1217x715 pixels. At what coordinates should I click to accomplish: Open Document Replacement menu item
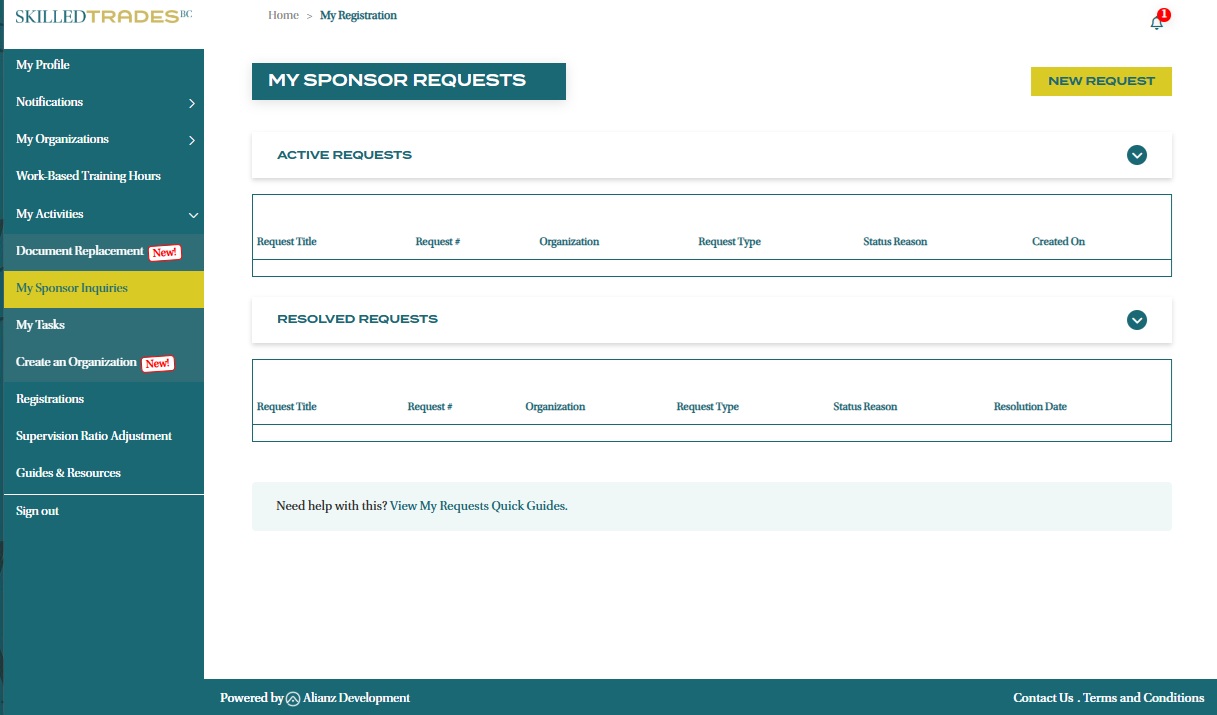coord(80,251)
